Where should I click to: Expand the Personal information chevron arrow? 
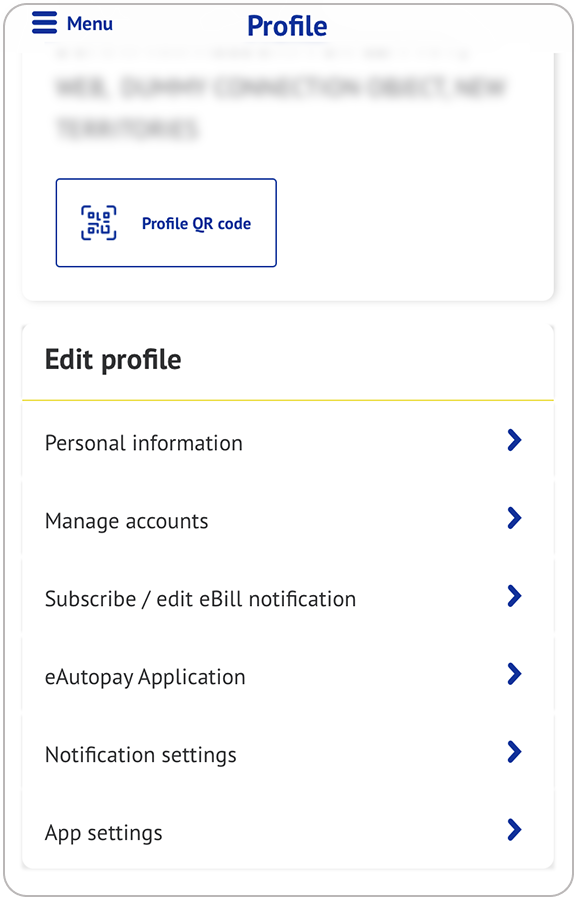pos(514,440)
